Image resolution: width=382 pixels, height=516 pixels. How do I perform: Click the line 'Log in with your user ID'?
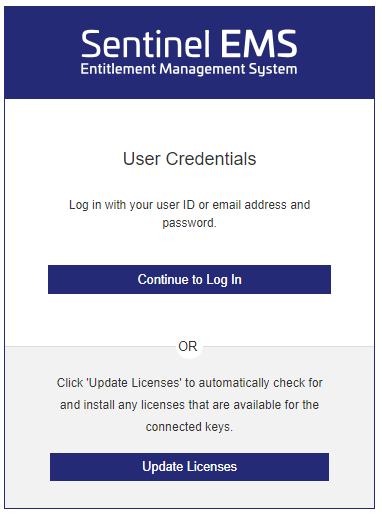click(189, 205)
